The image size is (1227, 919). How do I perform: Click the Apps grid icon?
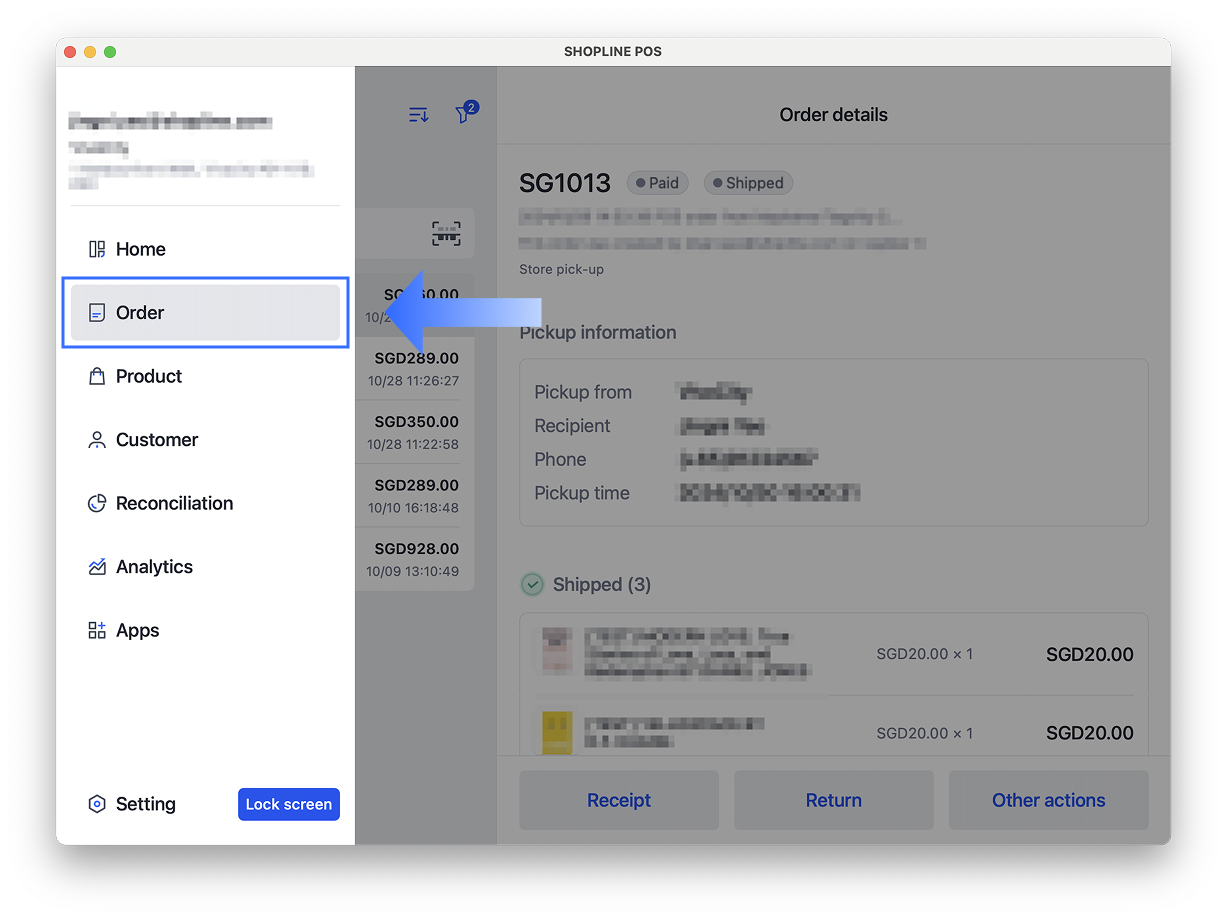97,630
